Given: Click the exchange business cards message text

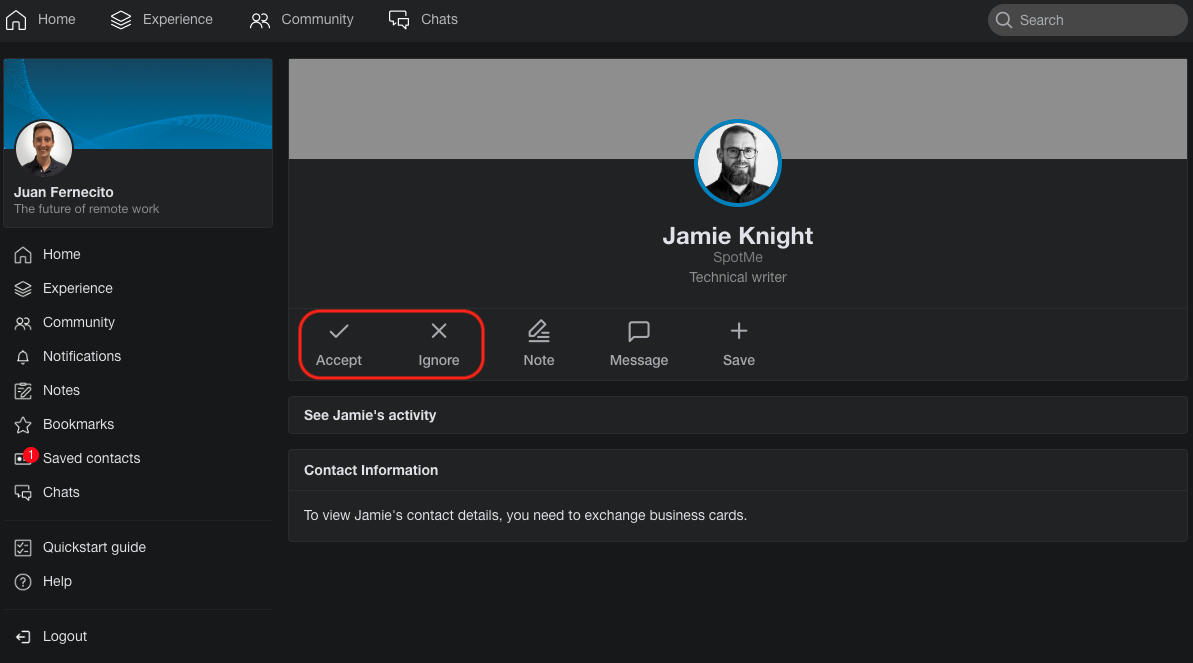Looking at the screenshot, I should pyautogui.click(x=525, y=515).
